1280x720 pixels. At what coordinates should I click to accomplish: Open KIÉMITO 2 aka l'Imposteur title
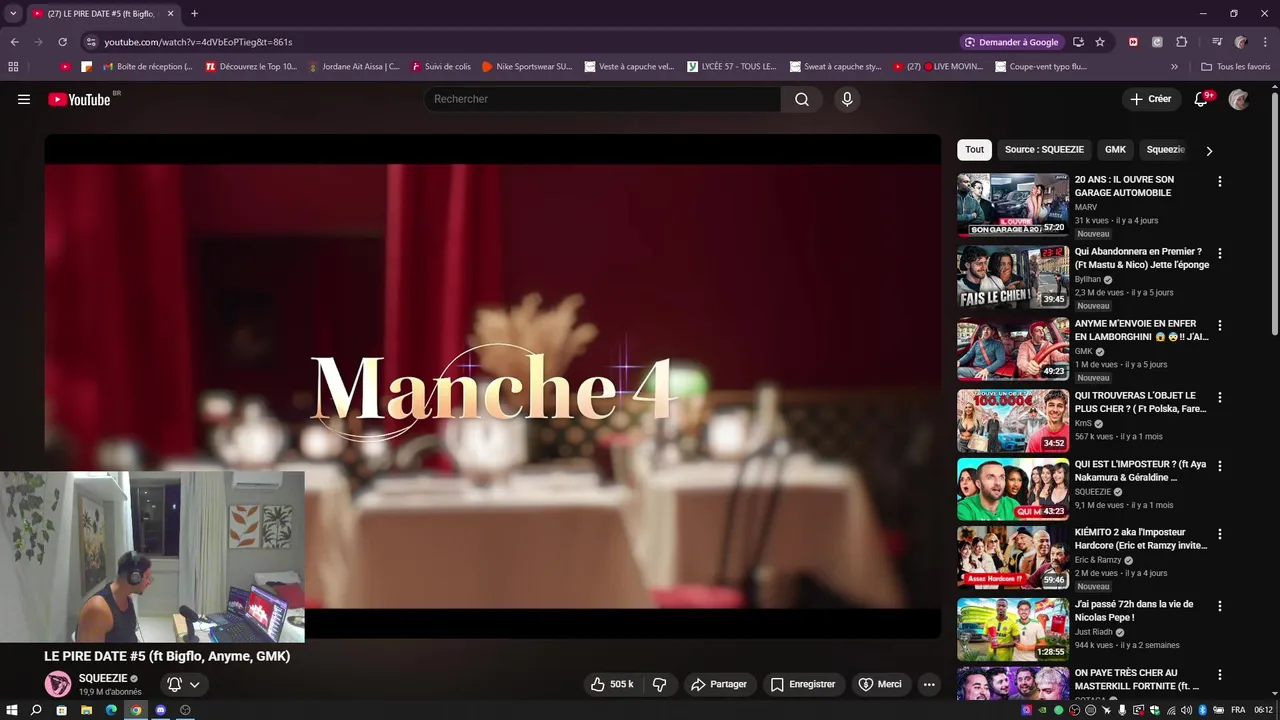1141,539
